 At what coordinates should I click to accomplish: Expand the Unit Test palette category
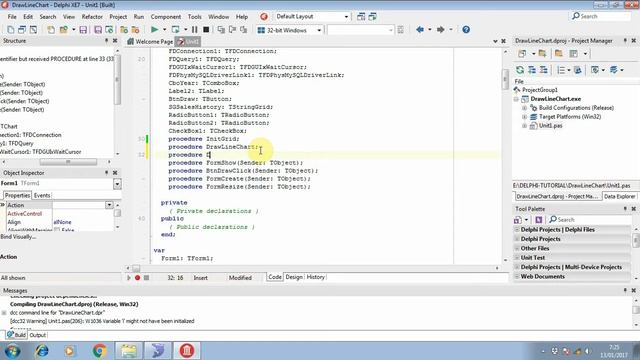[x=517, y=258]
